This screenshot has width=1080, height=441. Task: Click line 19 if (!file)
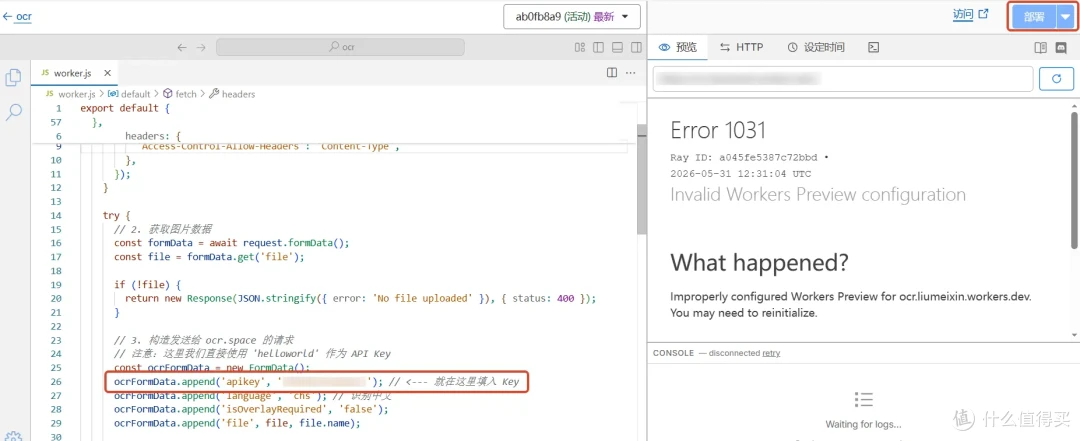tap(145, 285)
